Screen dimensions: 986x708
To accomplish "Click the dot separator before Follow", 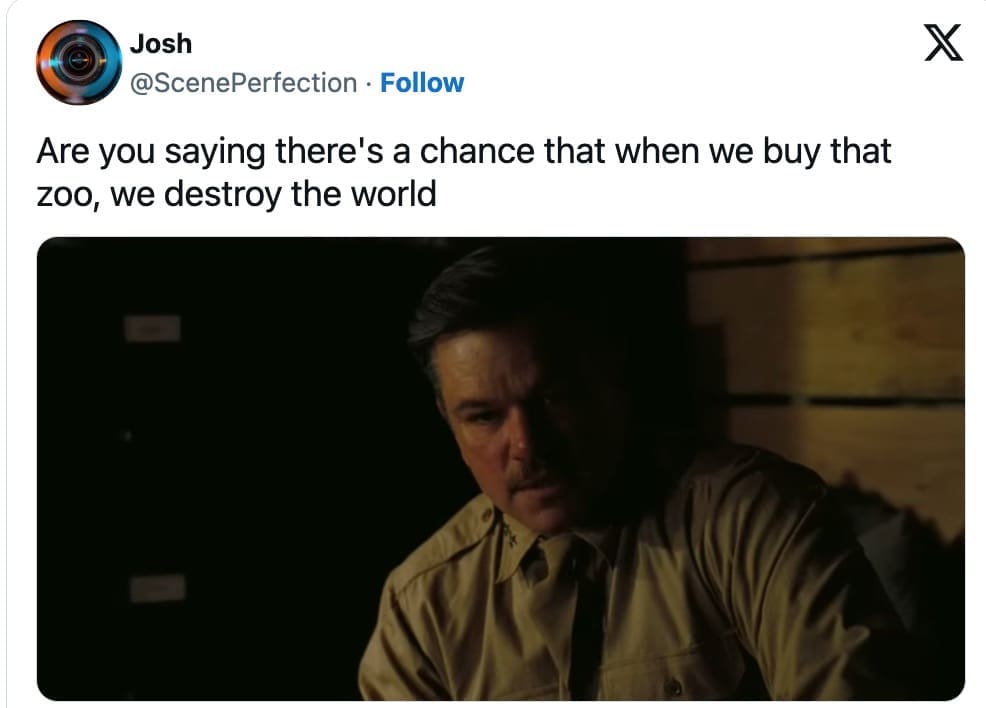I will click(368, 83).
